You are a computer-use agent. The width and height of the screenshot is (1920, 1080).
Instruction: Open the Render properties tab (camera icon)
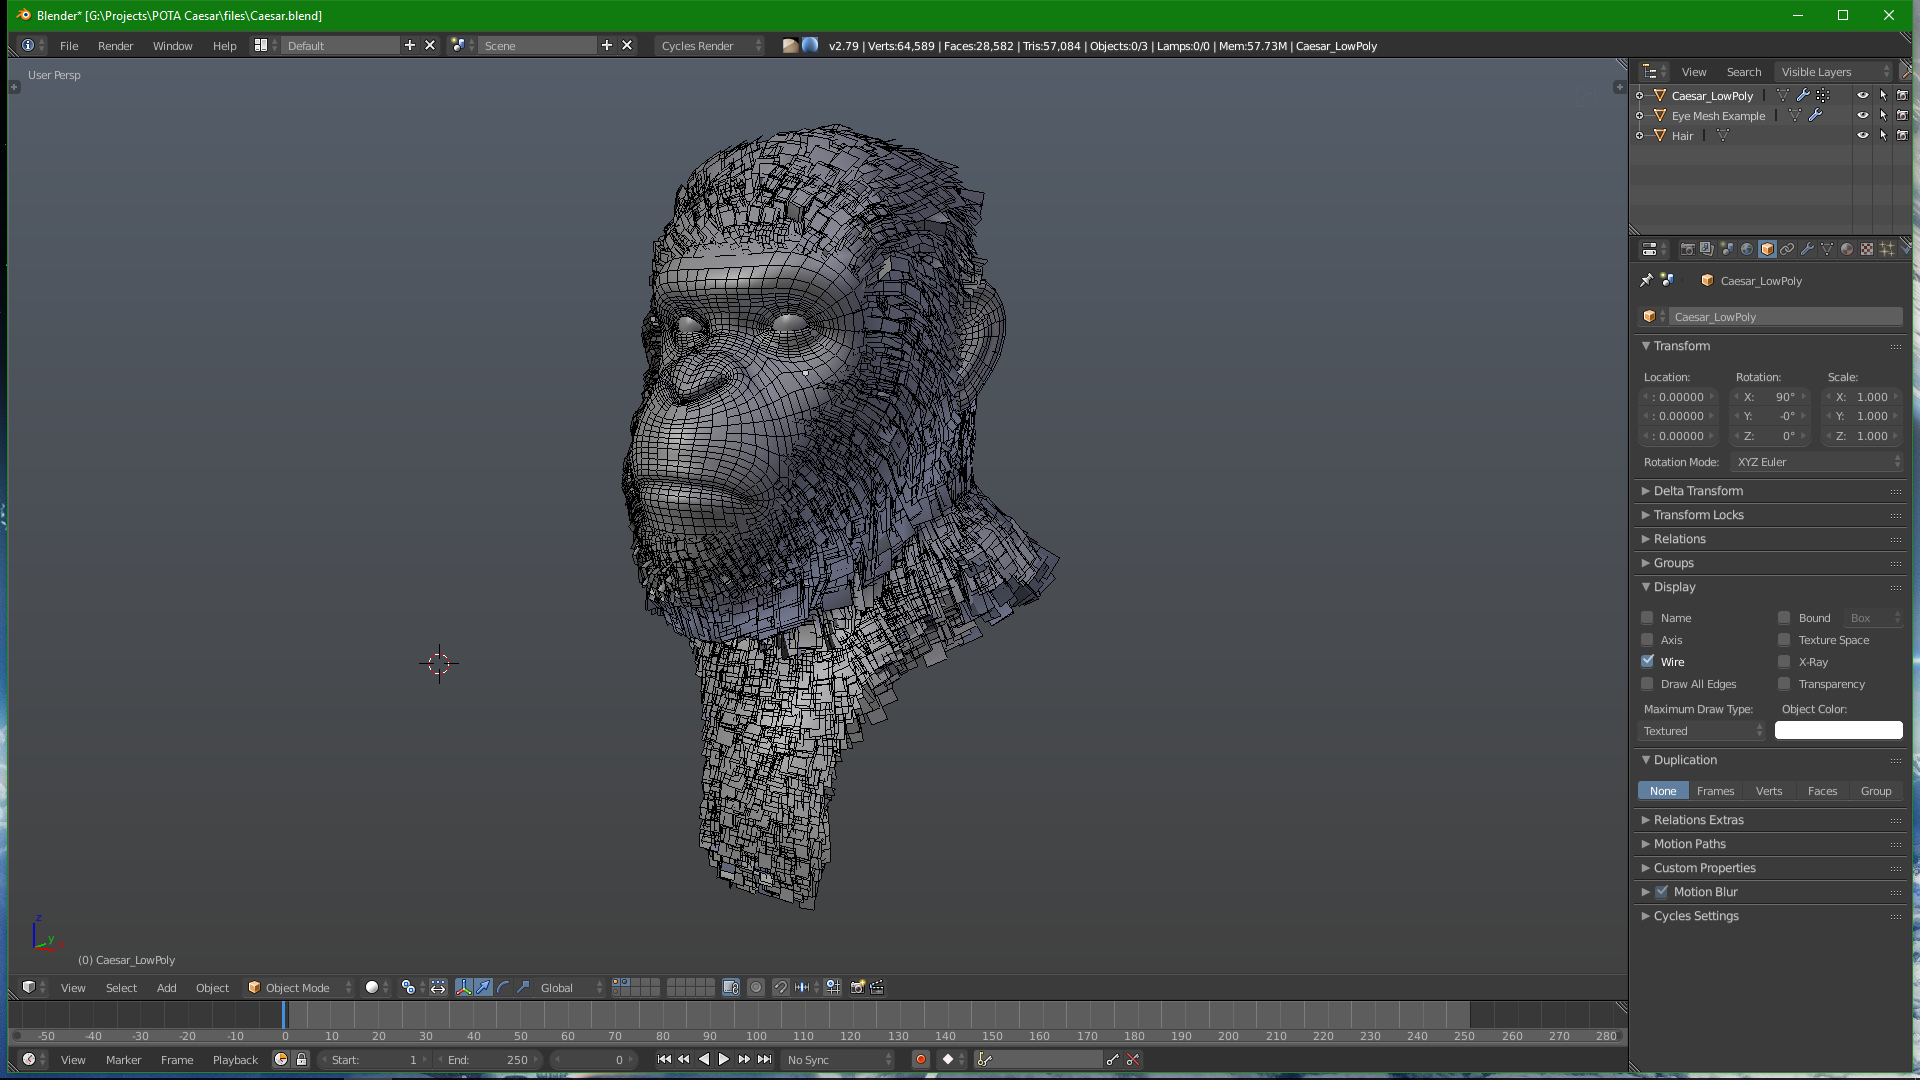pyautogui.click(x=1687, y=249)
